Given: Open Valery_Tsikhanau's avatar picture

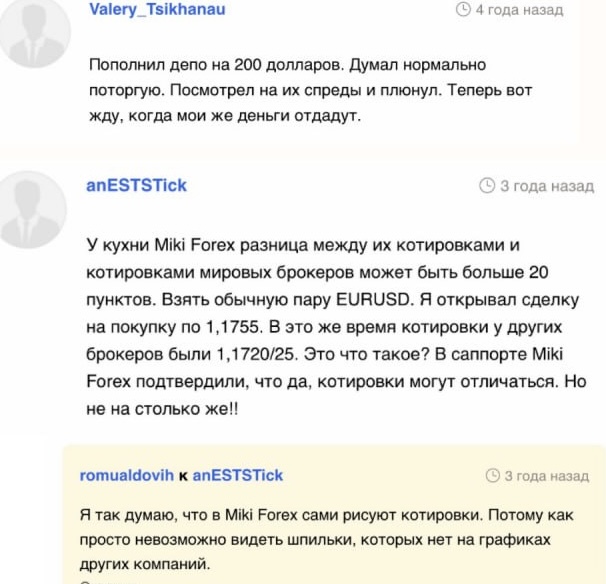Looking at the screenshot, I should coord(33,31).
